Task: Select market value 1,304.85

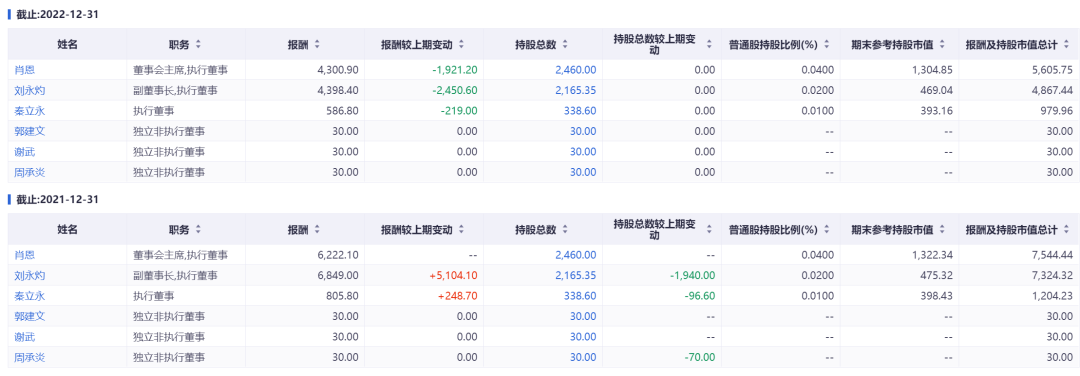Action: (933, 70)
